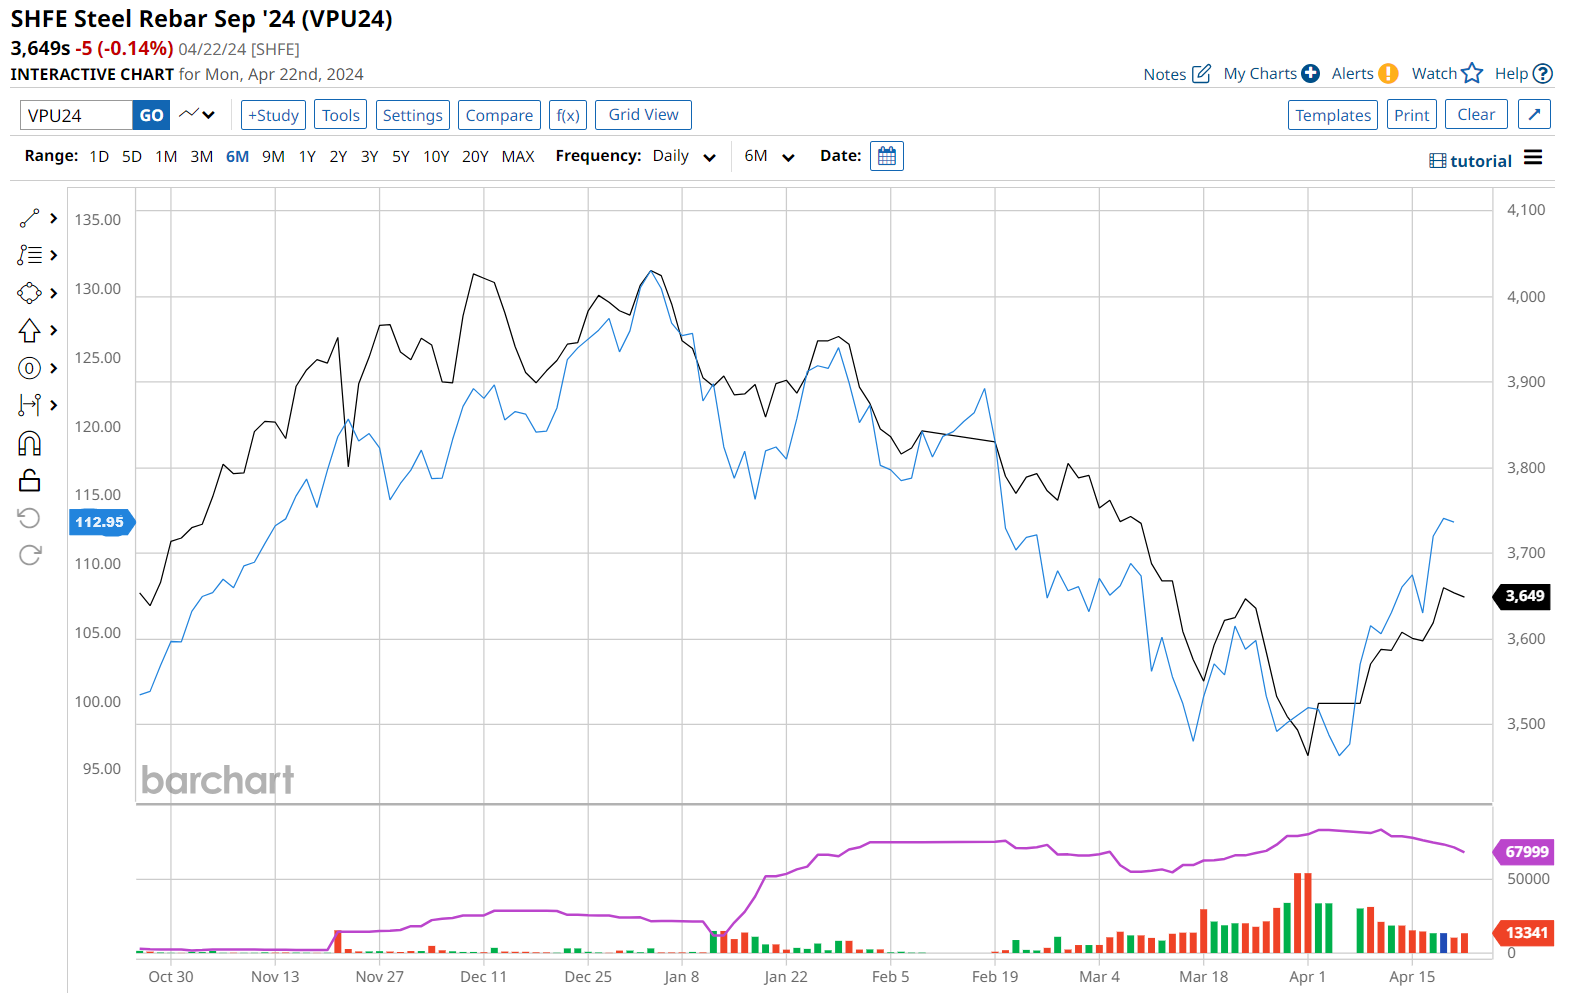Open the hamburger menu beside tutorial
The height and width of the screenshot is (1008, 1576).
pyautogui.click(x=1533, y=158)
